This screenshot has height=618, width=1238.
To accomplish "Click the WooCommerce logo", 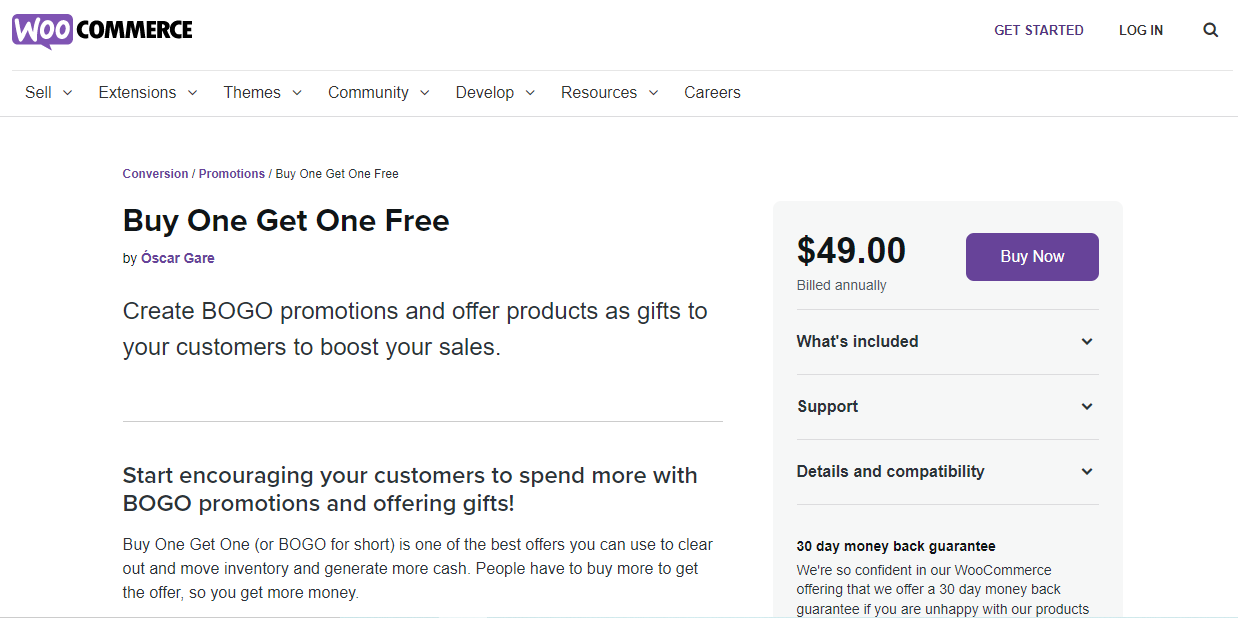I will click(102, 31).
